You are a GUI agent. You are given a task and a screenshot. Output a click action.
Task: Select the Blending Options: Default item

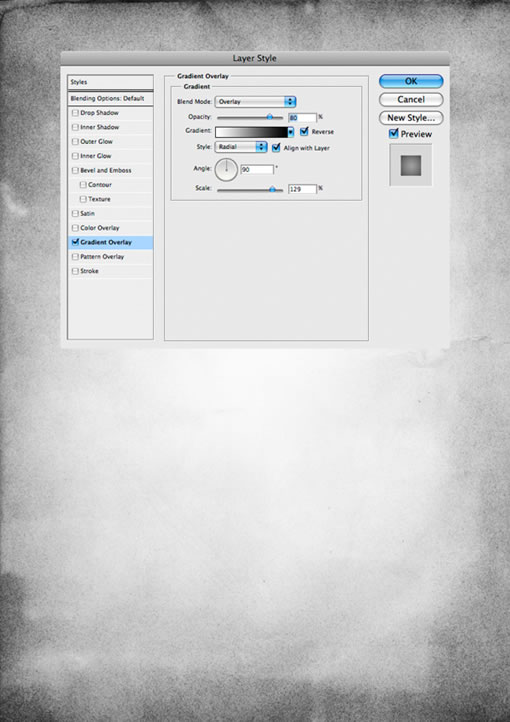[110, 99]
